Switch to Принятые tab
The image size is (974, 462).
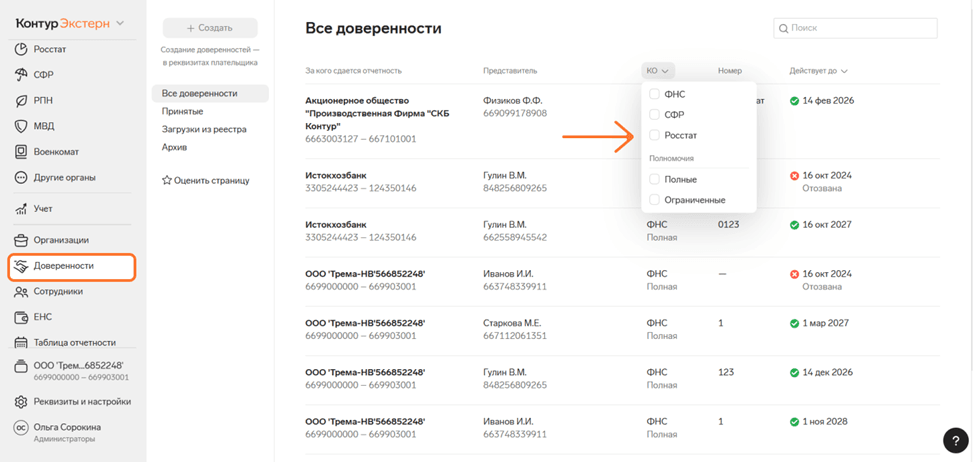click(182, 111)
